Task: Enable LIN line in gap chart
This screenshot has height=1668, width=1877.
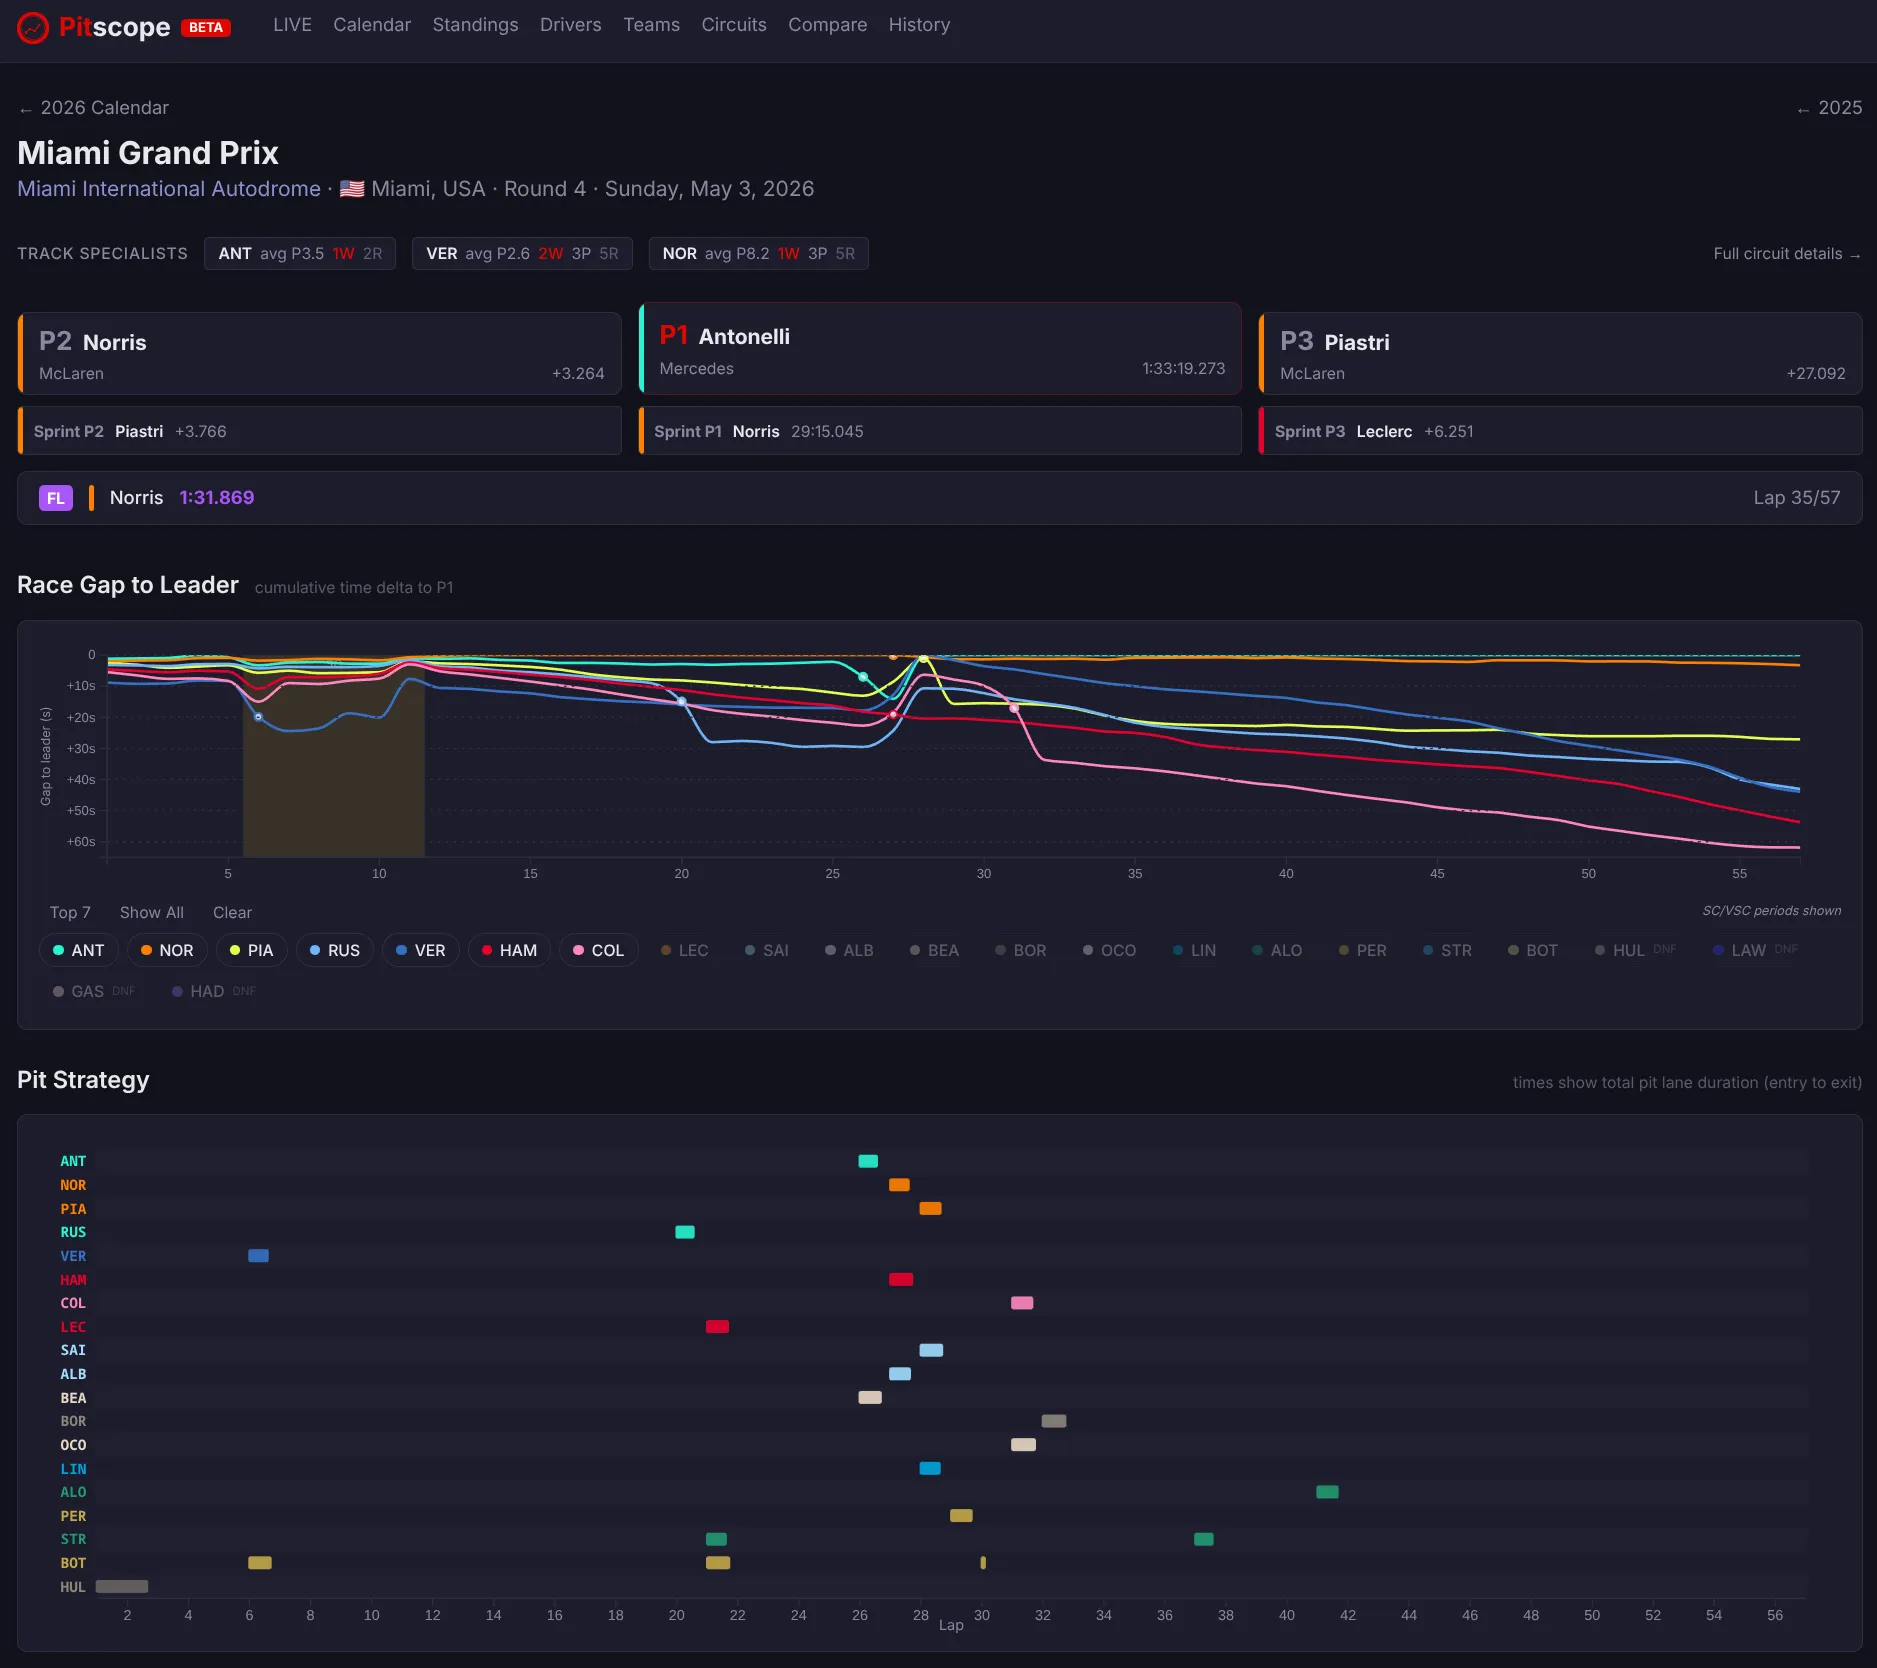Action: [x=1194, y=950]
